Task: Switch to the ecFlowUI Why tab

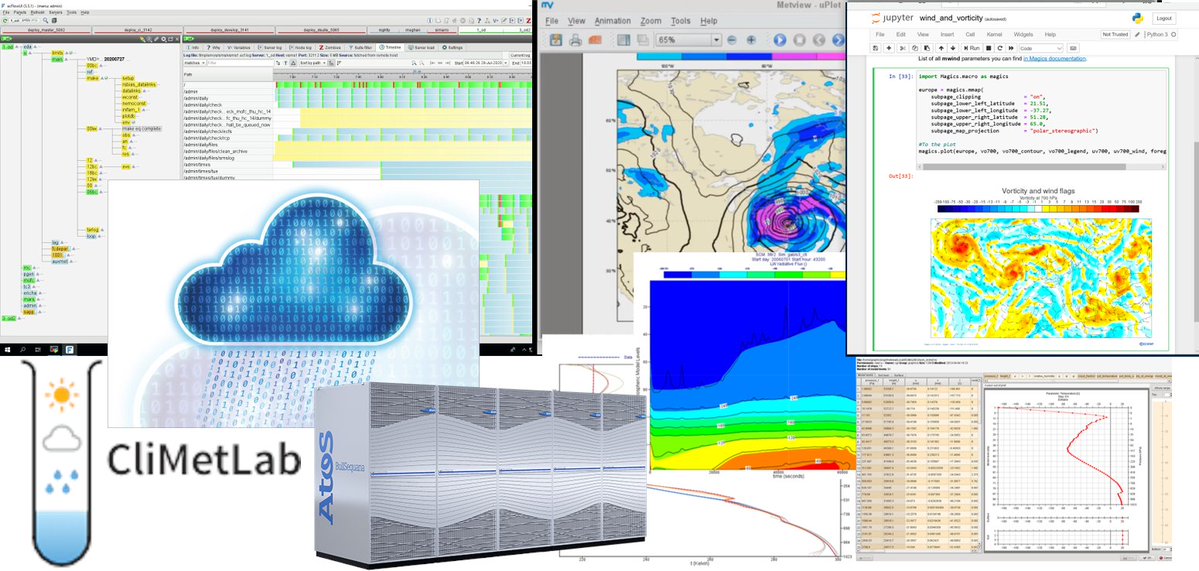Action: pos(212,47)
